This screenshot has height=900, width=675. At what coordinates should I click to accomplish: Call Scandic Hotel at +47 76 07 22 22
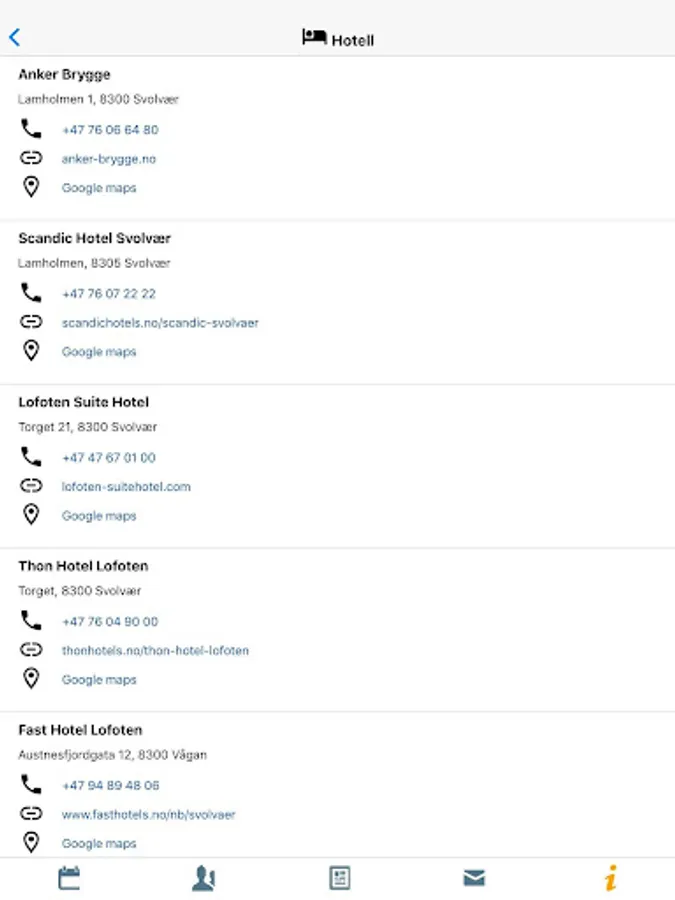(109, 294)
